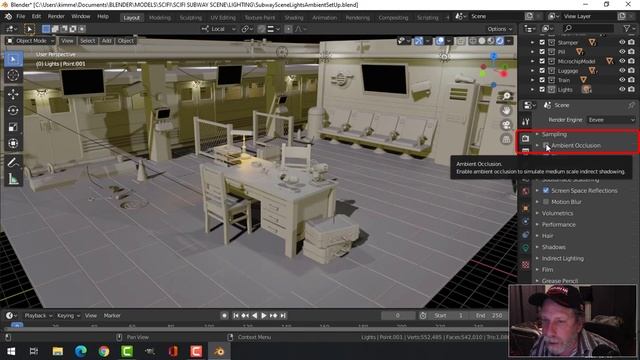Screen dimensions: 640x360
Task: Expand the Volumetrics panel
Action: point(558,213)
